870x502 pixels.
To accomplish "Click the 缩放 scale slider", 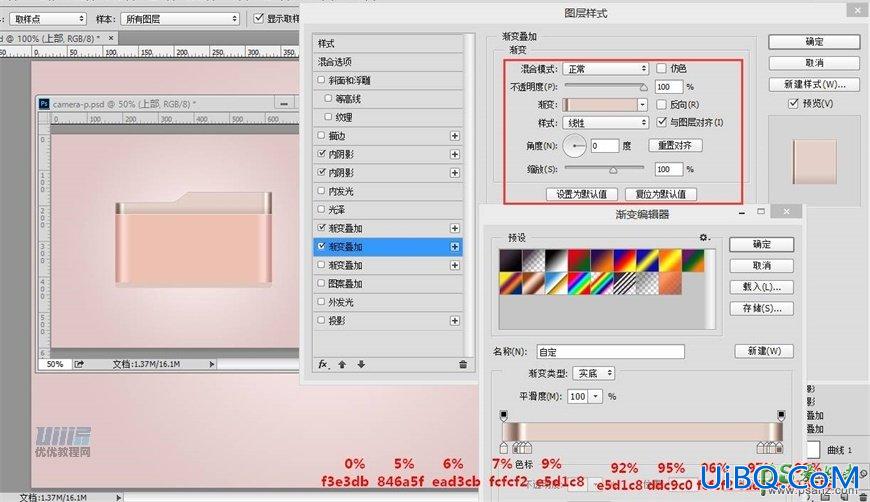I will tap(605, 169).
